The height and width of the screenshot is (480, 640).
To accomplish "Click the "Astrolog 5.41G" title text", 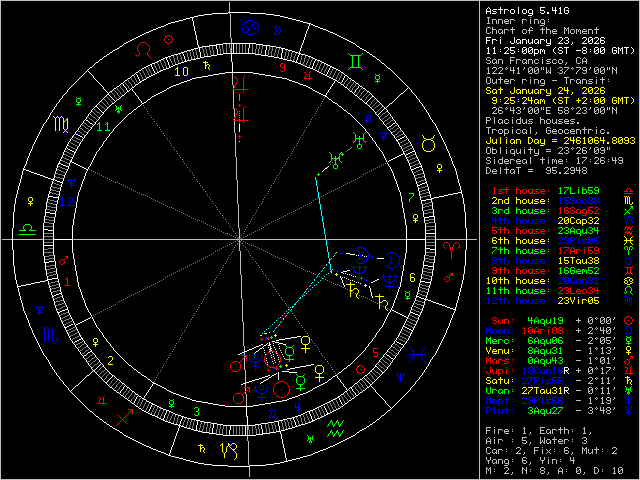I will (526, 10).
